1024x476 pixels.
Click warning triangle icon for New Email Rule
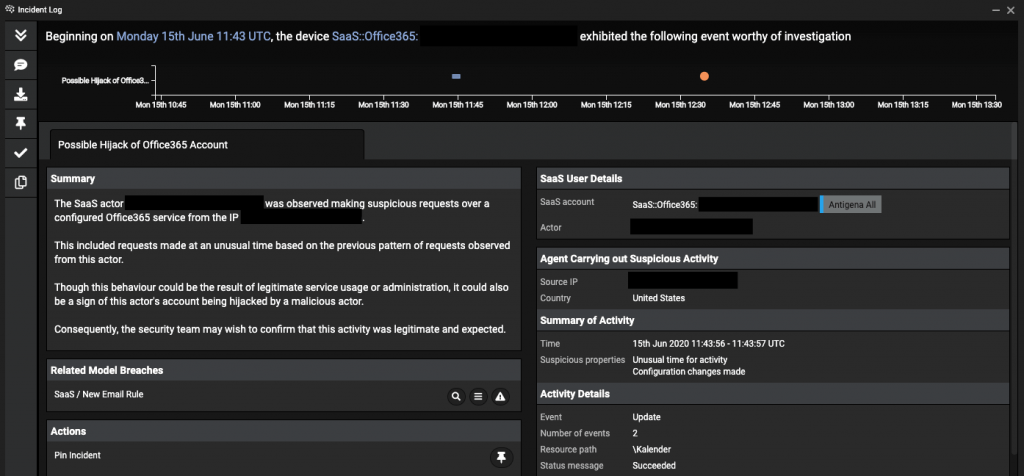500,396
